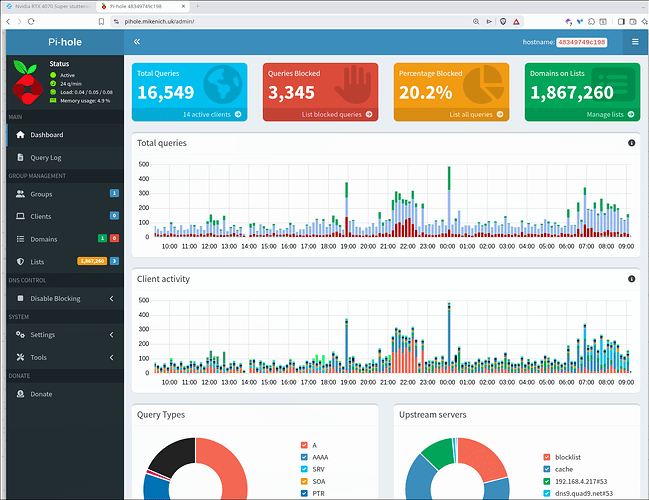Expand the Settings submenu chevron
The image size is (649, 500).
[x=111, y=334]
